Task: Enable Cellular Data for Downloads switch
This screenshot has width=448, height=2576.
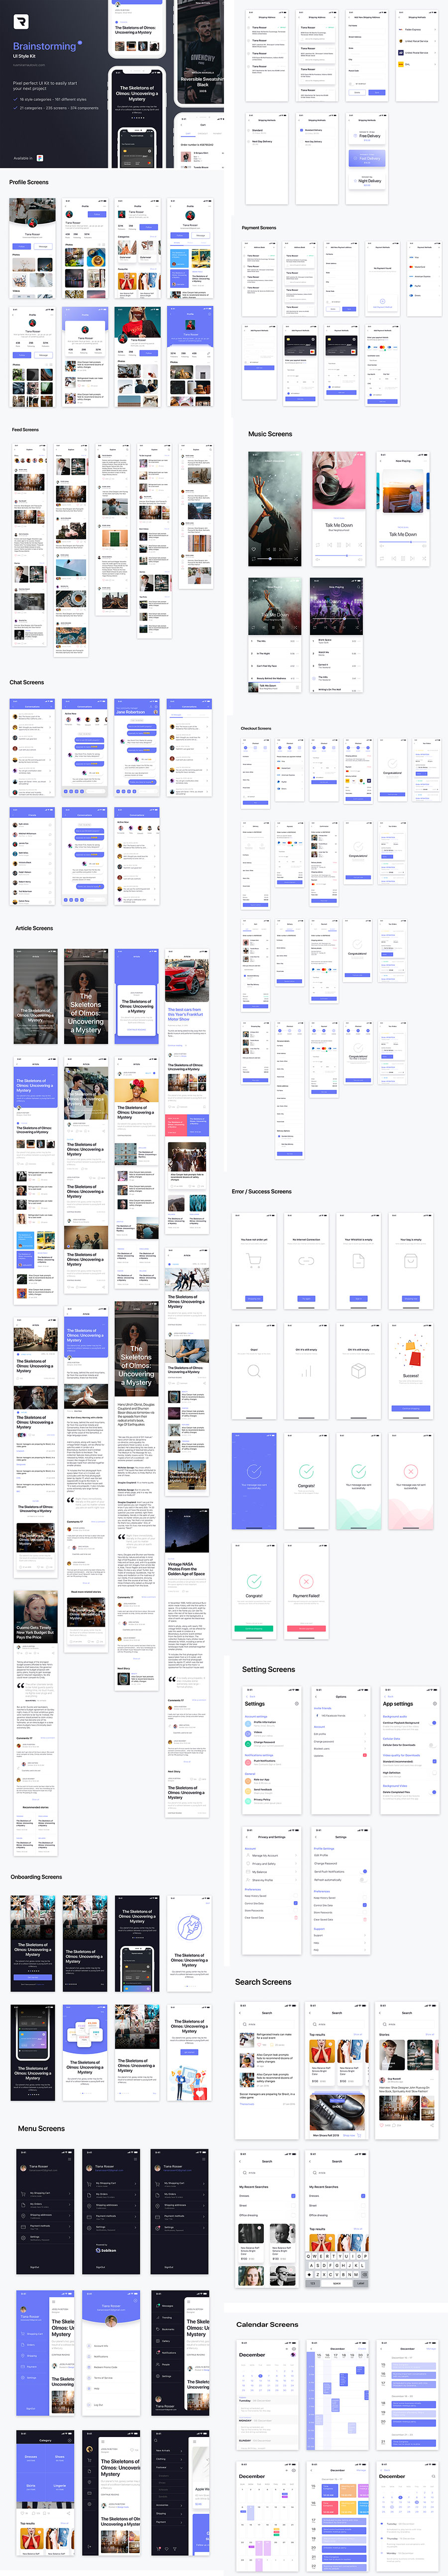Action: point(433,1745)
